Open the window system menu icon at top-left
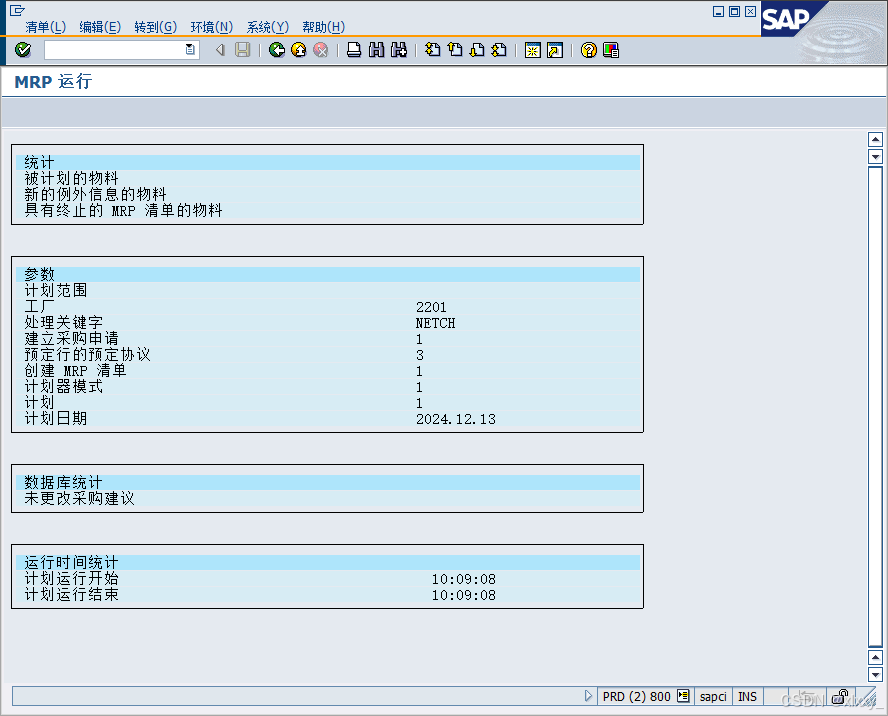The width and height of the screenshot is (888, 716). (x=18, y=10)
